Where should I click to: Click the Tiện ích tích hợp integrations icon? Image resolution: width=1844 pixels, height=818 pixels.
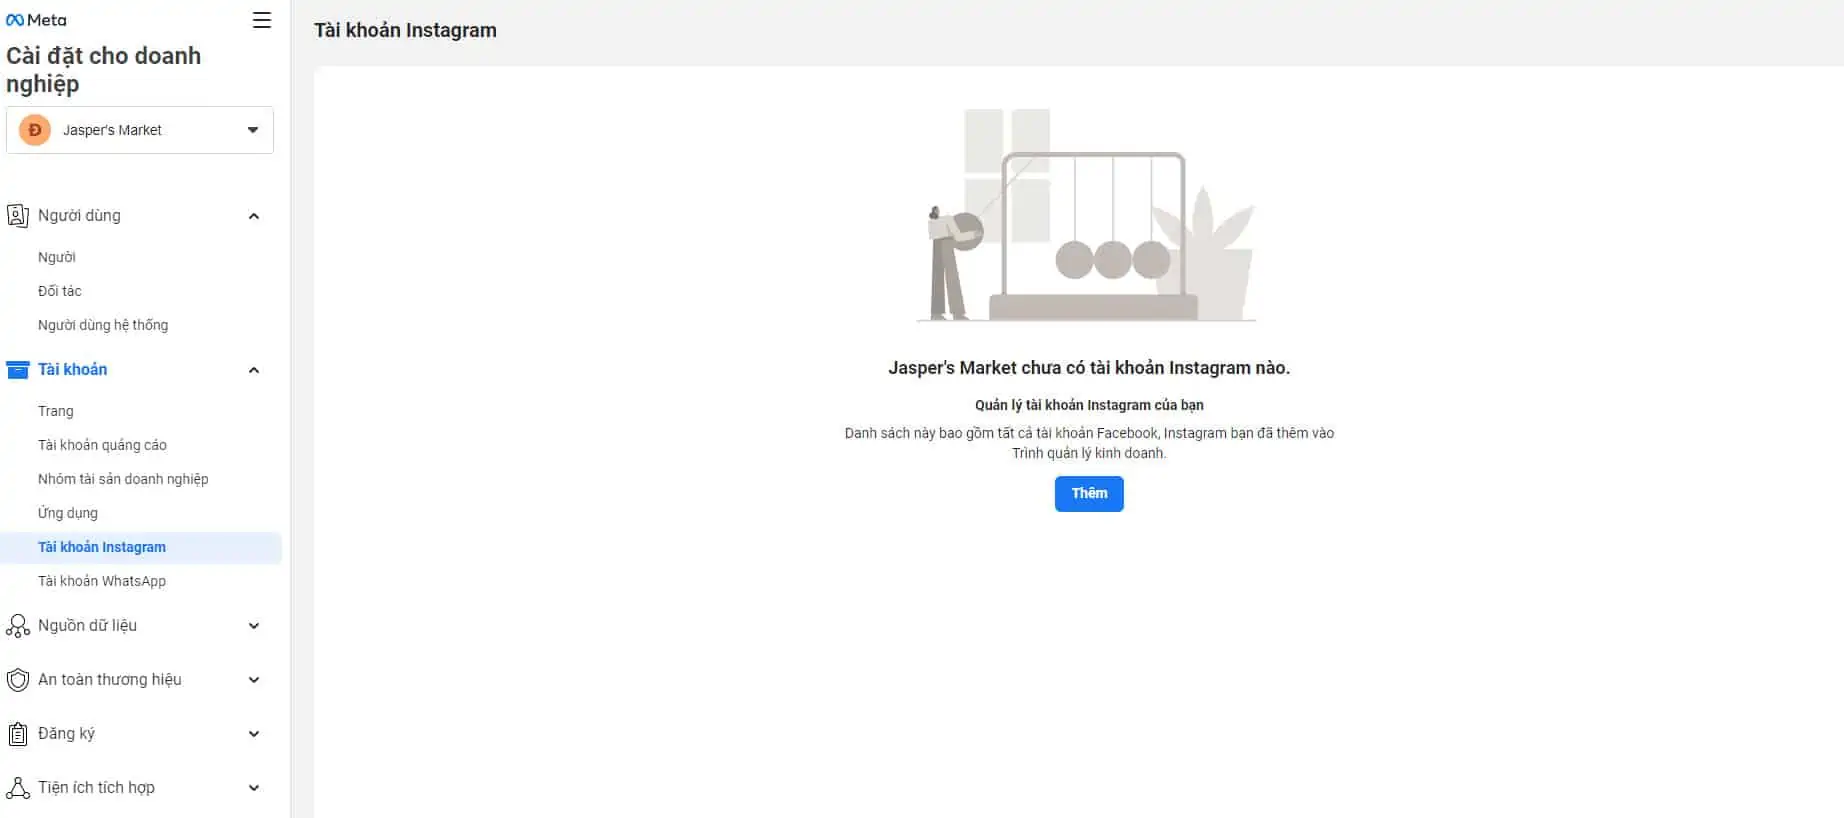click(x=17, y=788)
